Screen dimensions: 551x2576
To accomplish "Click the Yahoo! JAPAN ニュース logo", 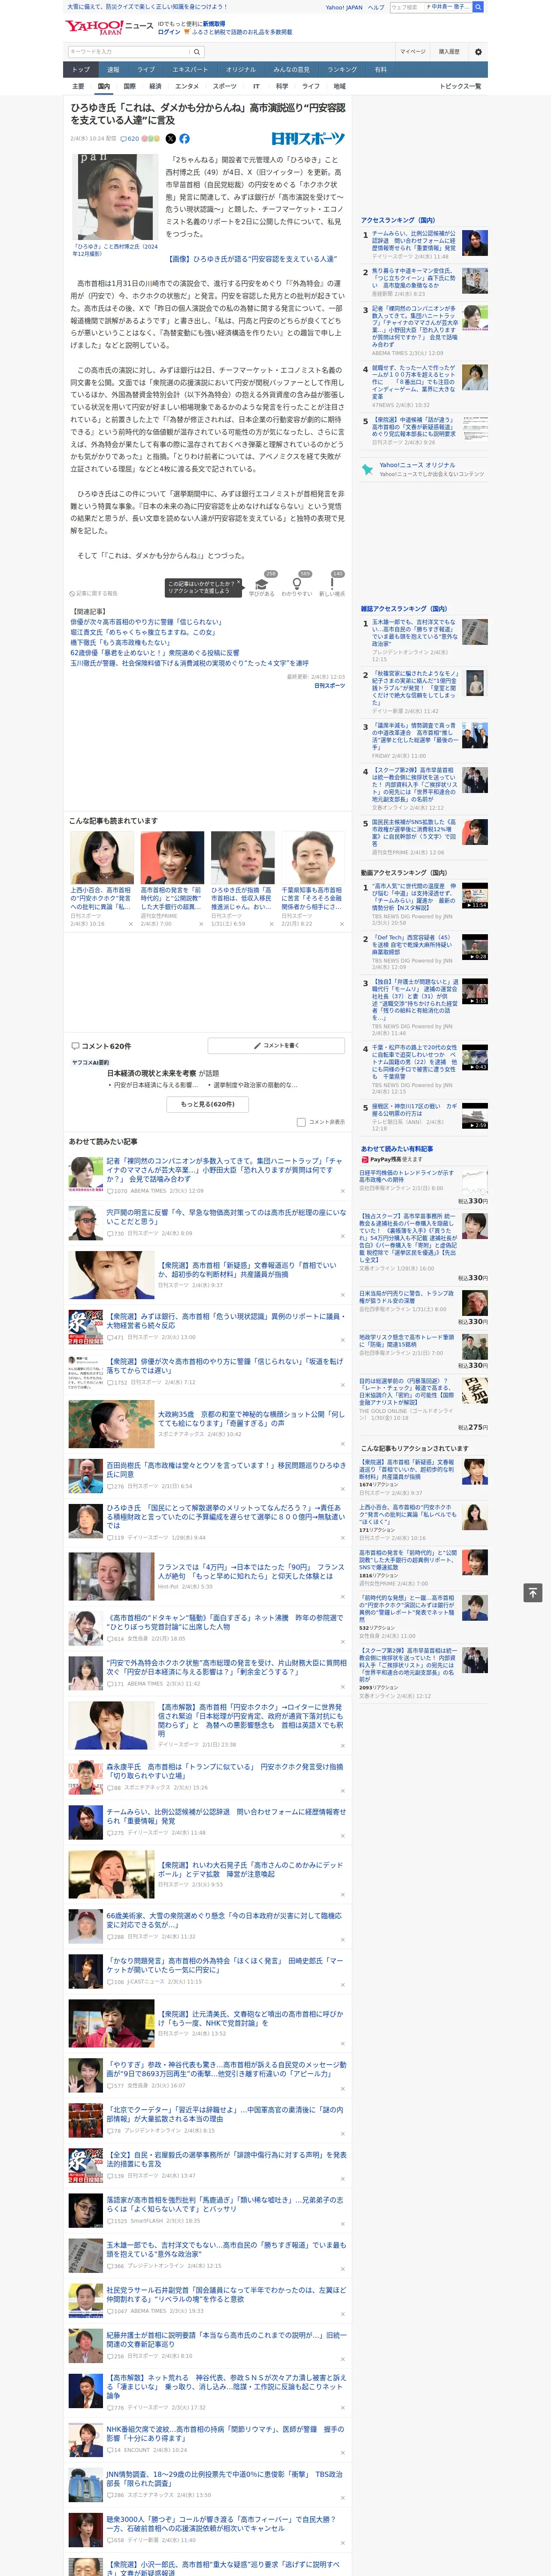I will point(109,27).
